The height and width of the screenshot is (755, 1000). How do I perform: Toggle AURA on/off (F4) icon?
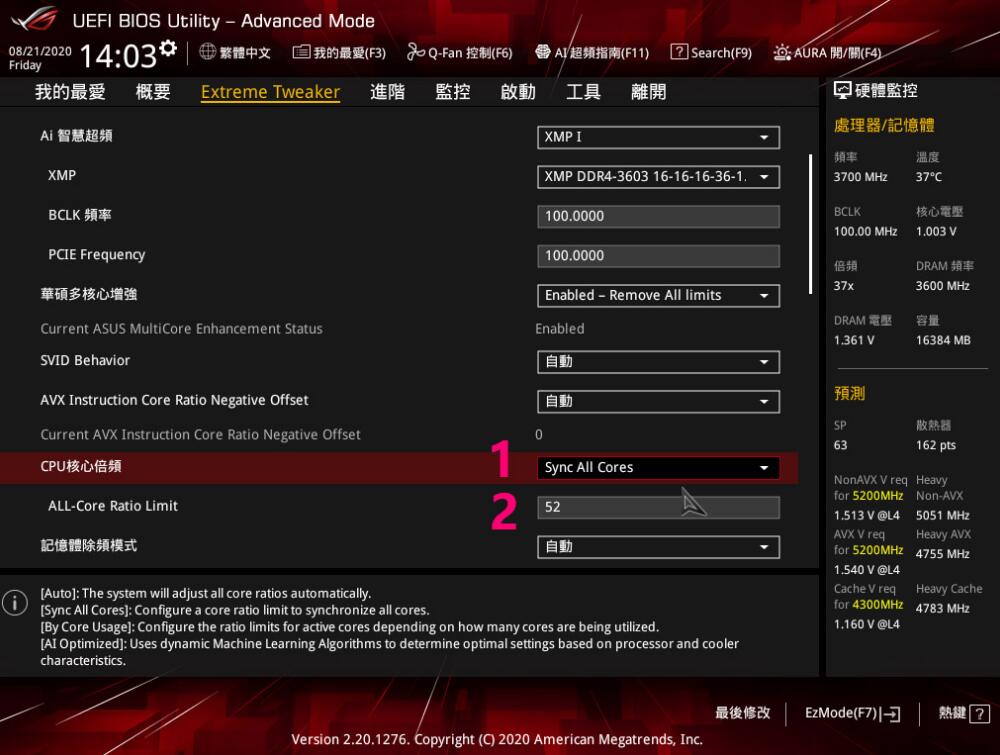[782, 52]
